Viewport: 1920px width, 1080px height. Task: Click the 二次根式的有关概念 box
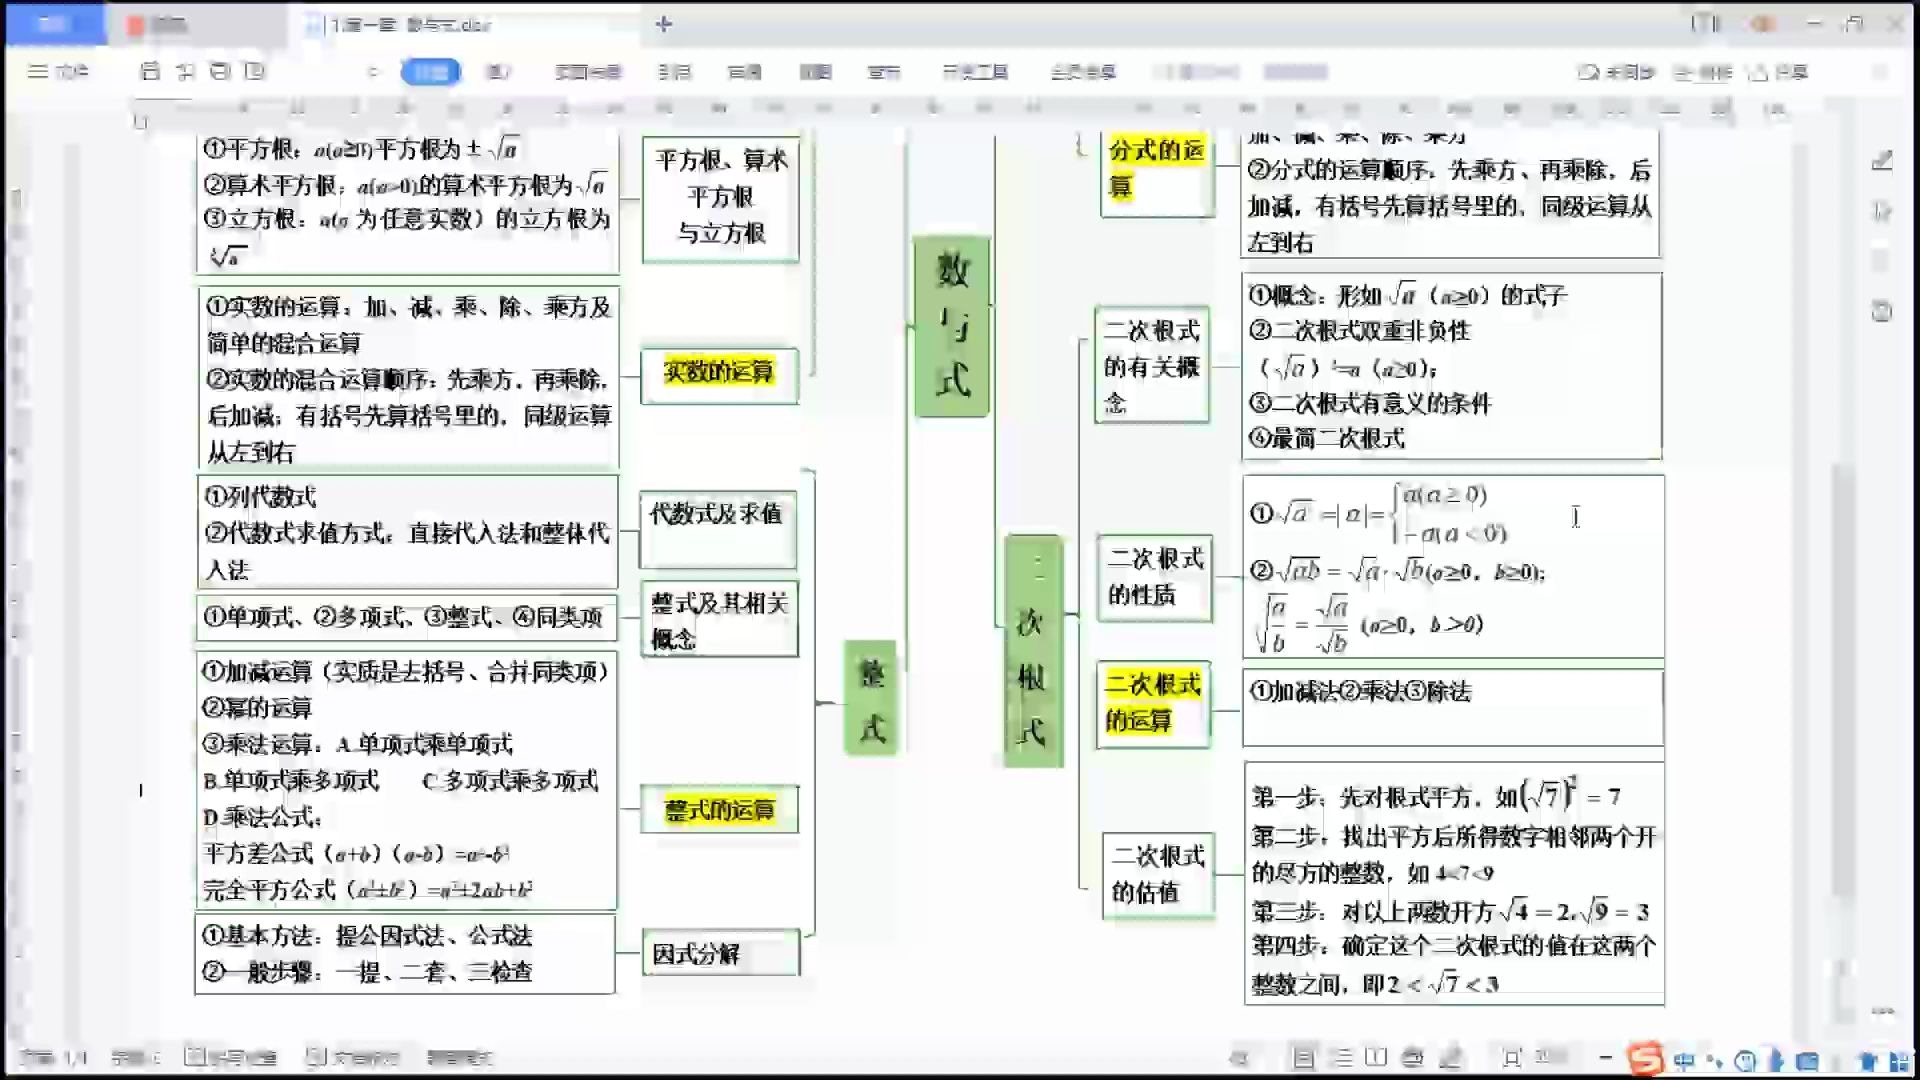coord(1151,365)
